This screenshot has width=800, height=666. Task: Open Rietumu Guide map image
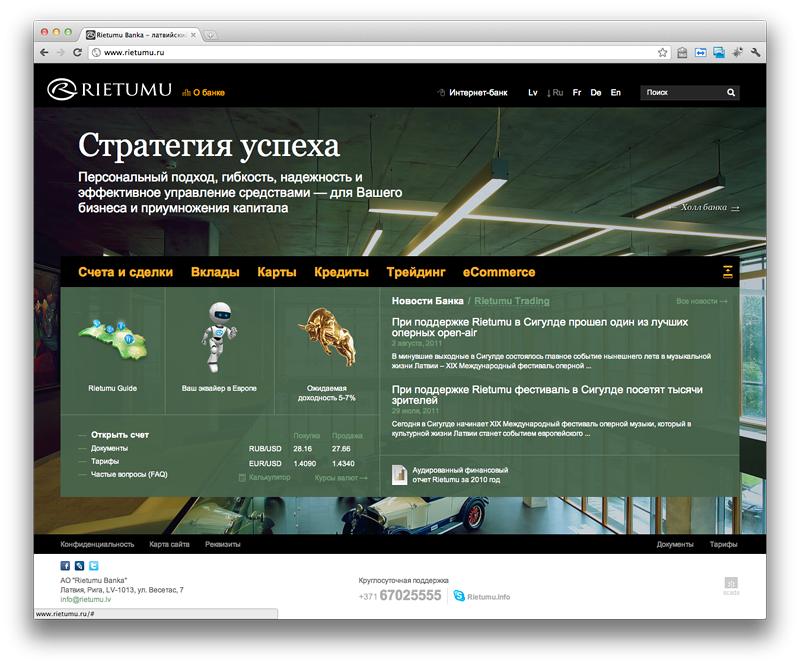113,339
